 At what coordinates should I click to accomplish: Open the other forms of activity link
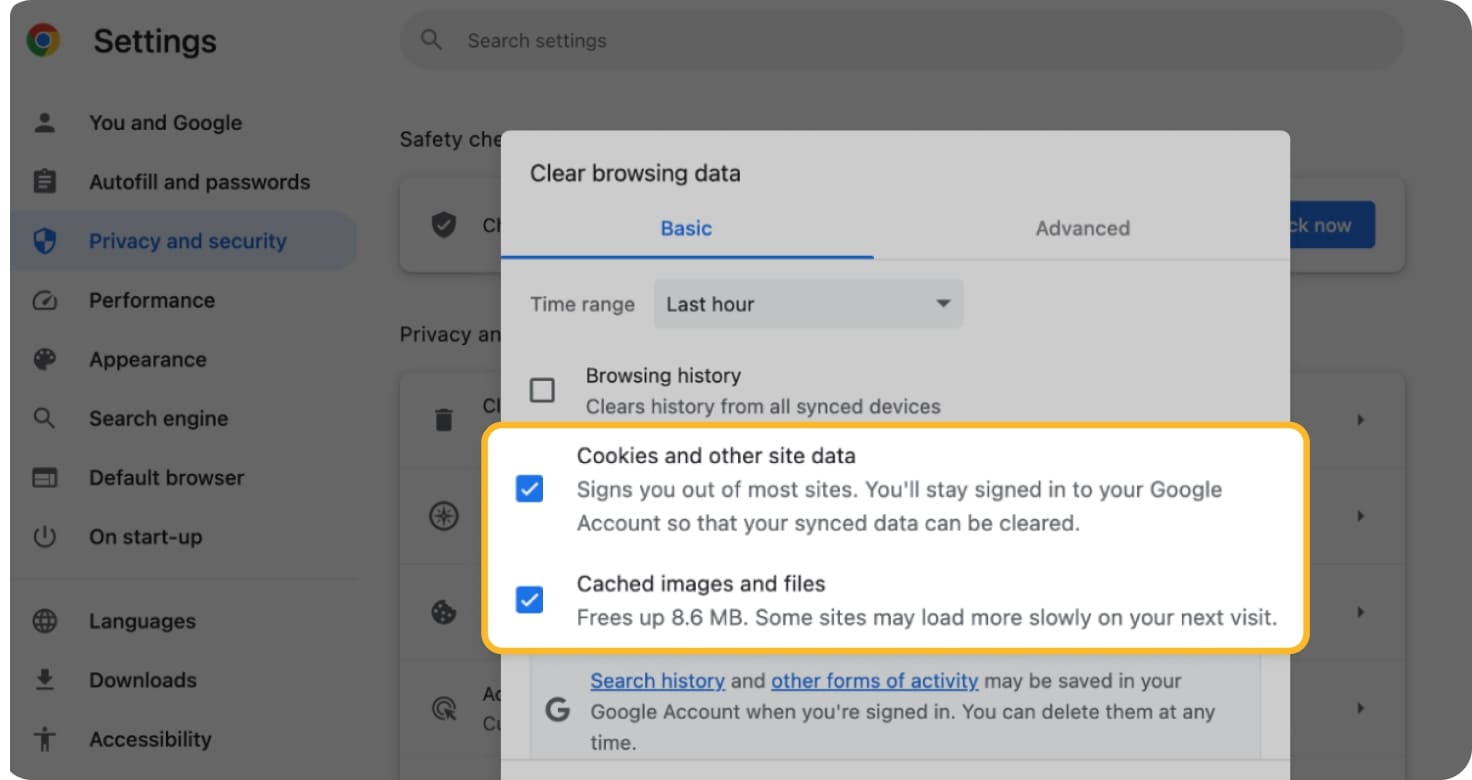[x=874, y=681]
